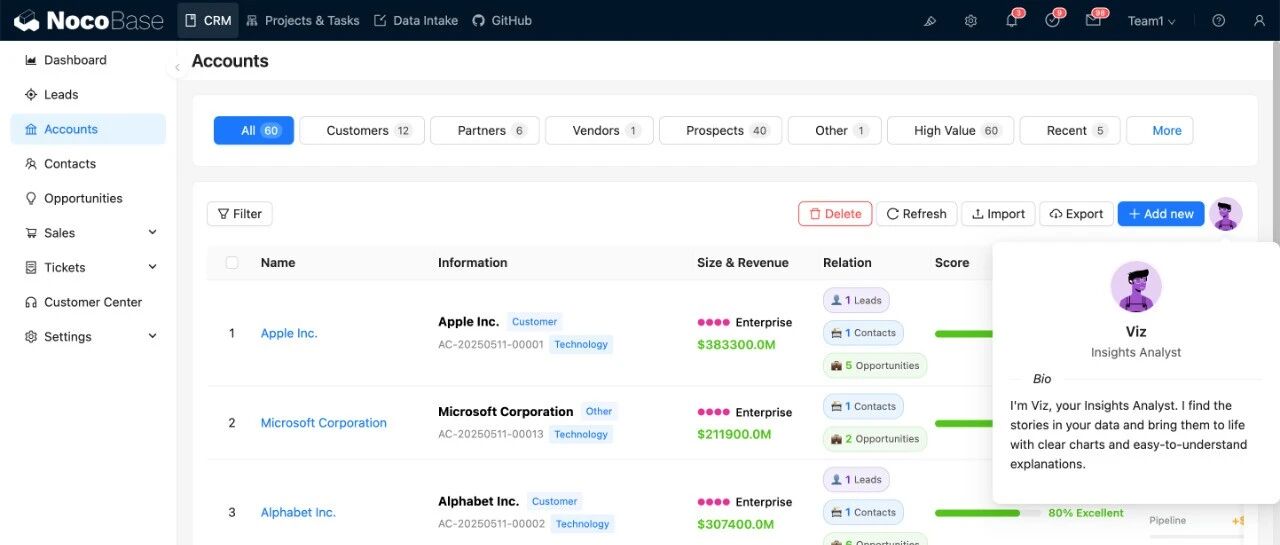Open Customer Center in the sidebar
The image size is (1280, 545).
tap(88, 302)
